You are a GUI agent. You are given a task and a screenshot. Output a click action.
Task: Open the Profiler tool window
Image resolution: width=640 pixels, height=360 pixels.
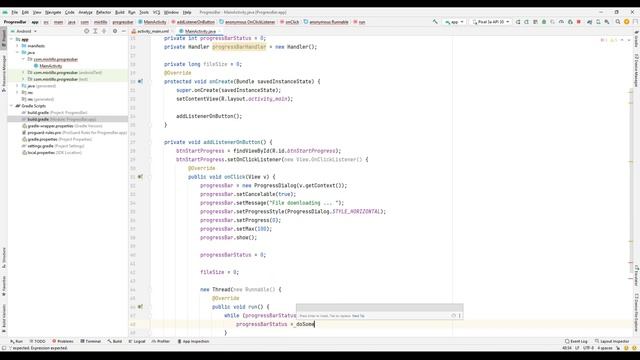coord(161,341)
